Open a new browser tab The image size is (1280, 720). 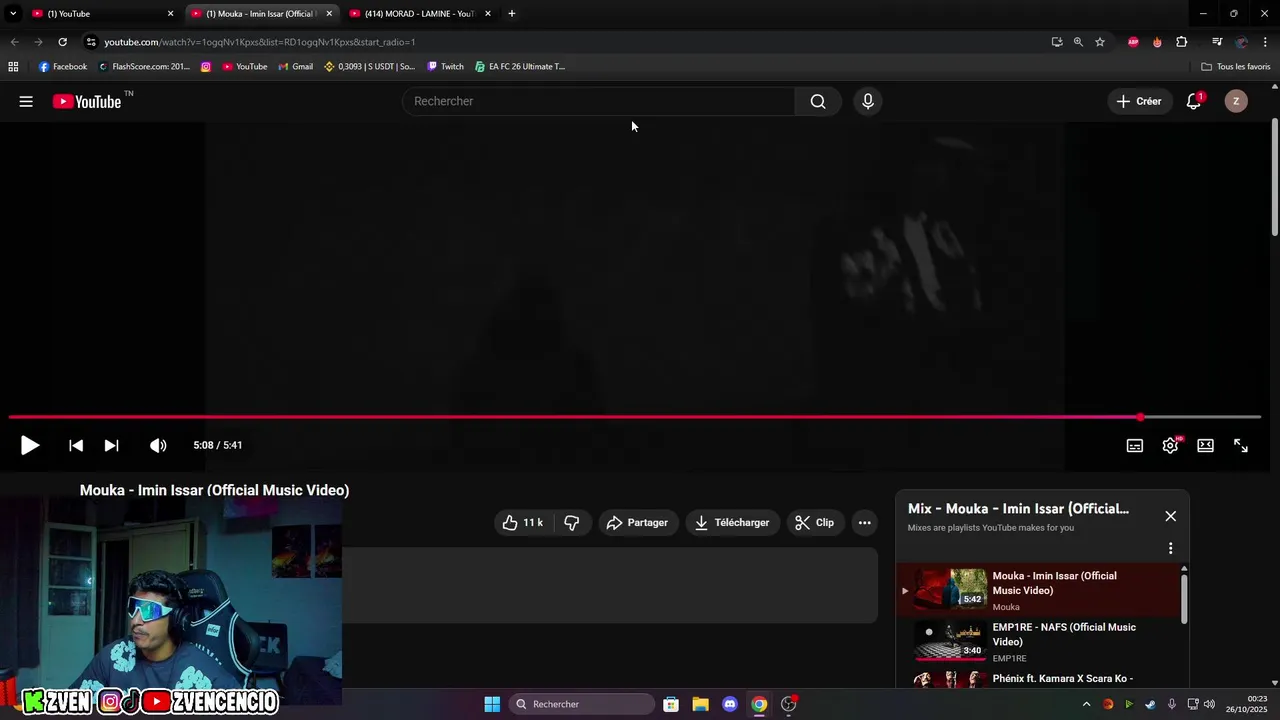[512, 14]
